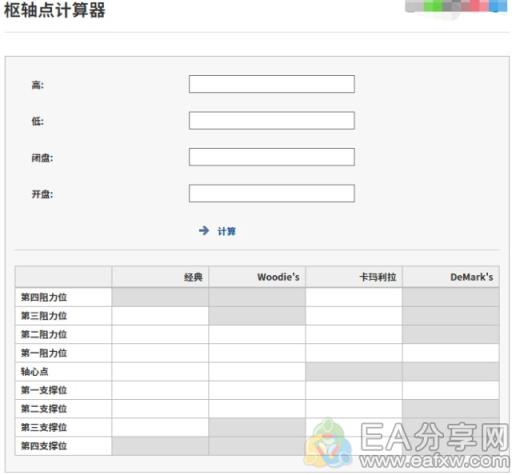
Task: Click 卡玛利拉 cell in 第二支撑位 row
Action: [x=354, y=409]
